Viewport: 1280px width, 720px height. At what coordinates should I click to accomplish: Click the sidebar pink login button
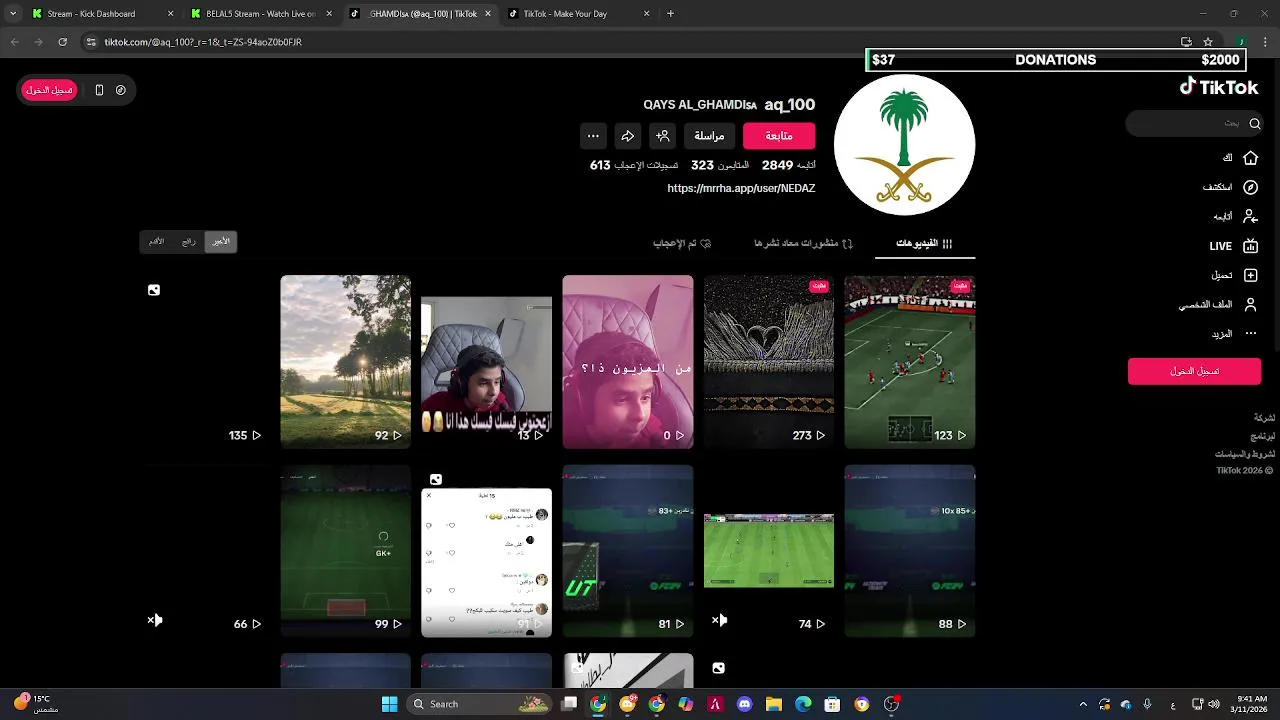[1194, 371]
